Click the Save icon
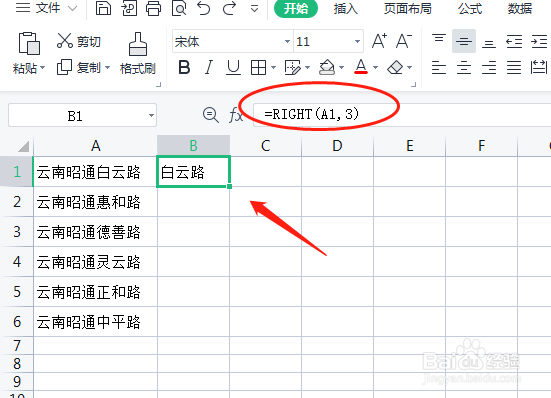551x398 pixels. coord(103,8)
